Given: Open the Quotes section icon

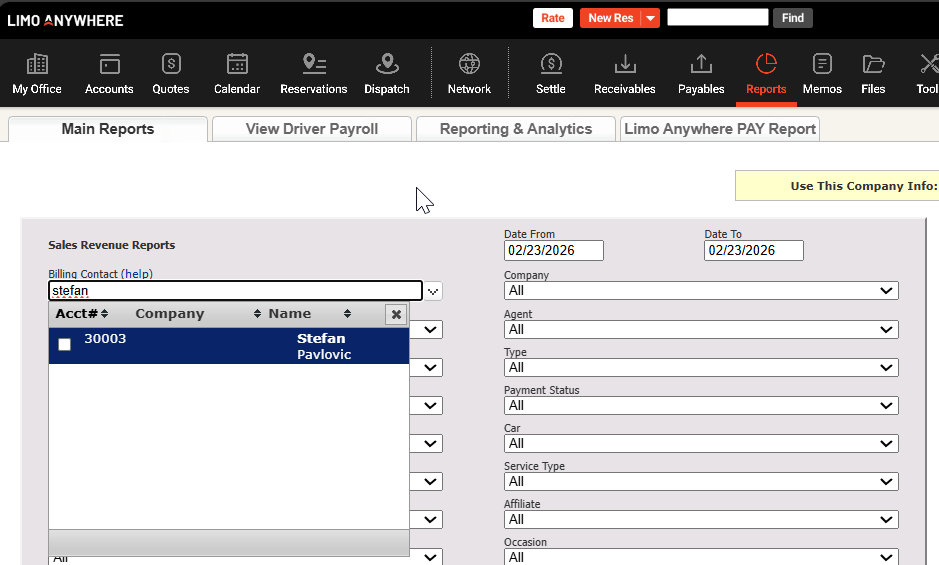Looking at the screenshot, I should (x=171, y=66).
